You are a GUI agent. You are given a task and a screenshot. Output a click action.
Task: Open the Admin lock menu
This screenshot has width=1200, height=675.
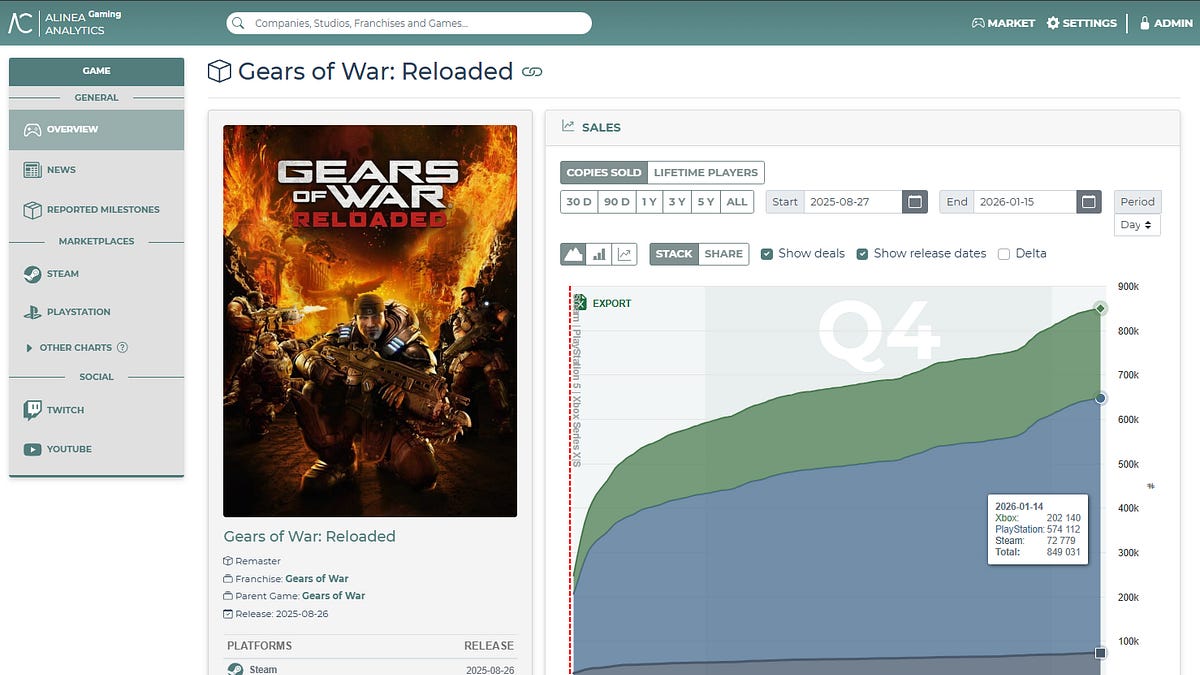point(1166,23)
